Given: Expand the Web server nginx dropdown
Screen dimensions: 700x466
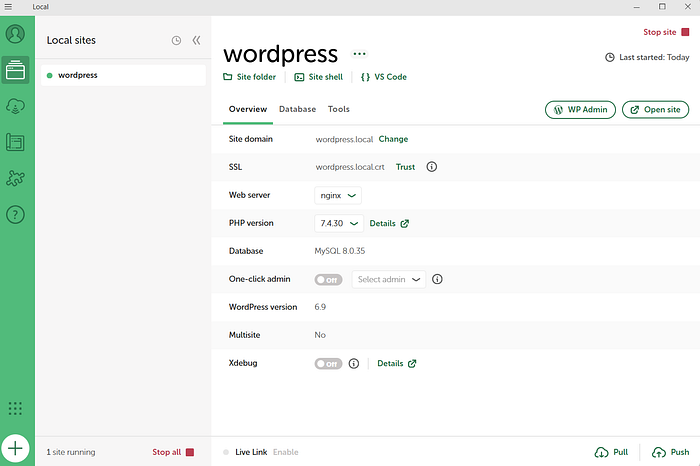Looking at the screenshot, I should [x=338, y=196].
